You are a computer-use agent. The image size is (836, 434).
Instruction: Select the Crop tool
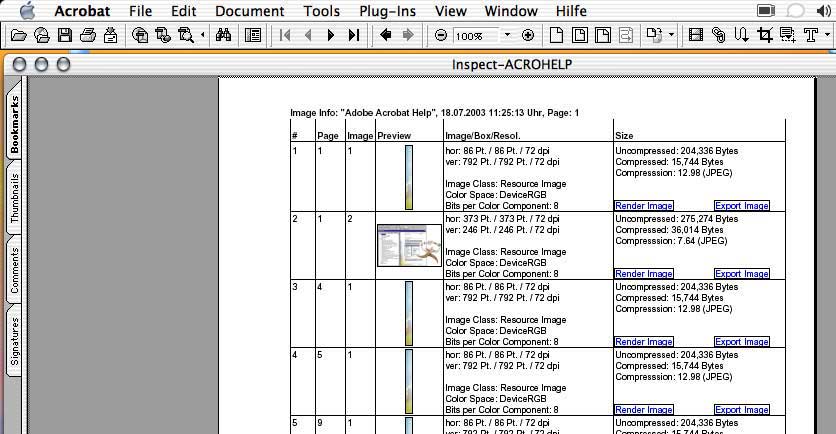tap(765, 35)
